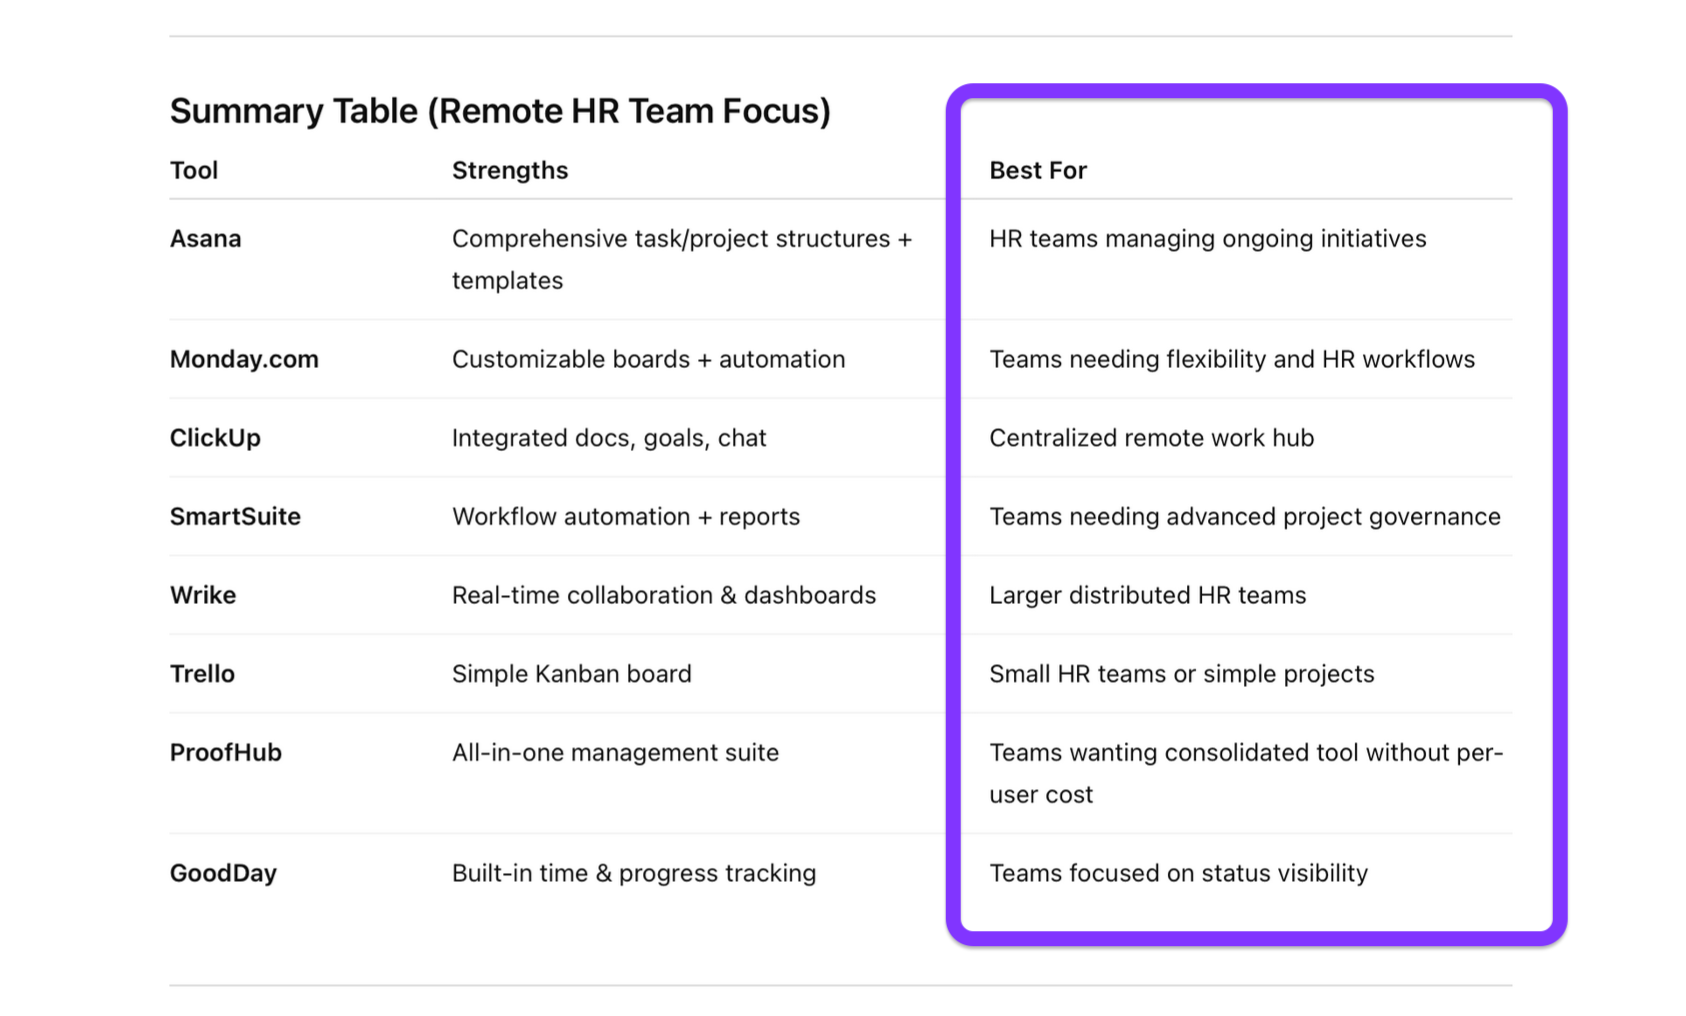This screenshot has height=1016, width=1686.
Task: Select the Monday.com tool name
Action: tap(244, 359)
